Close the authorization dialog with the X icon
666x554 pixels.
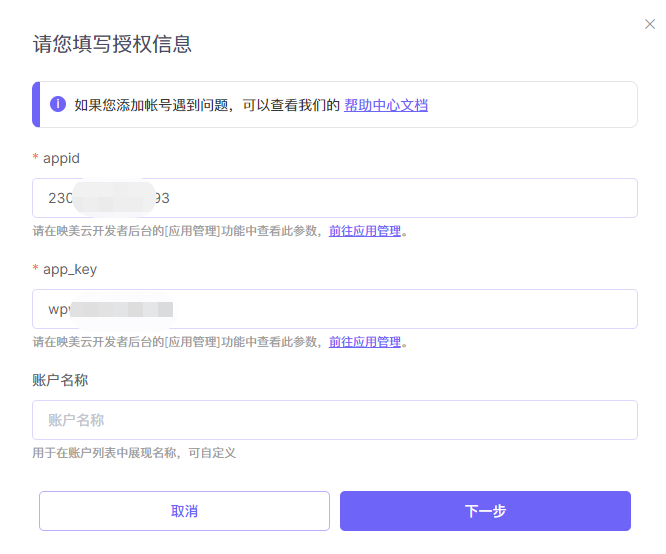[650, 24]
